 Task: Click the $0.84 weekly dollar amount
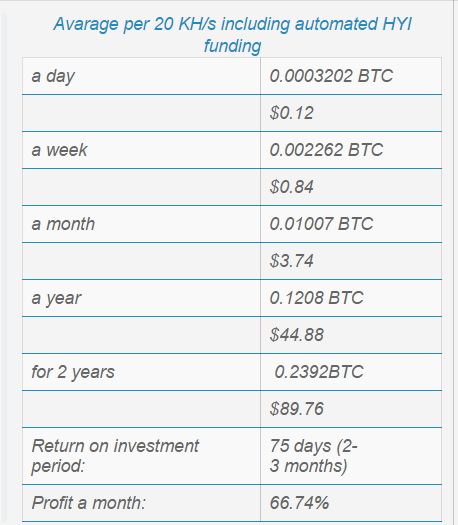pos(292,187)
